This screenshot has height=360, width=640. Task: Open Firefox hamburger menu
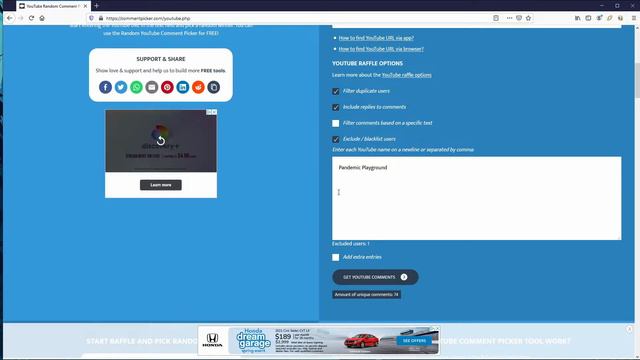click(634, 18)
